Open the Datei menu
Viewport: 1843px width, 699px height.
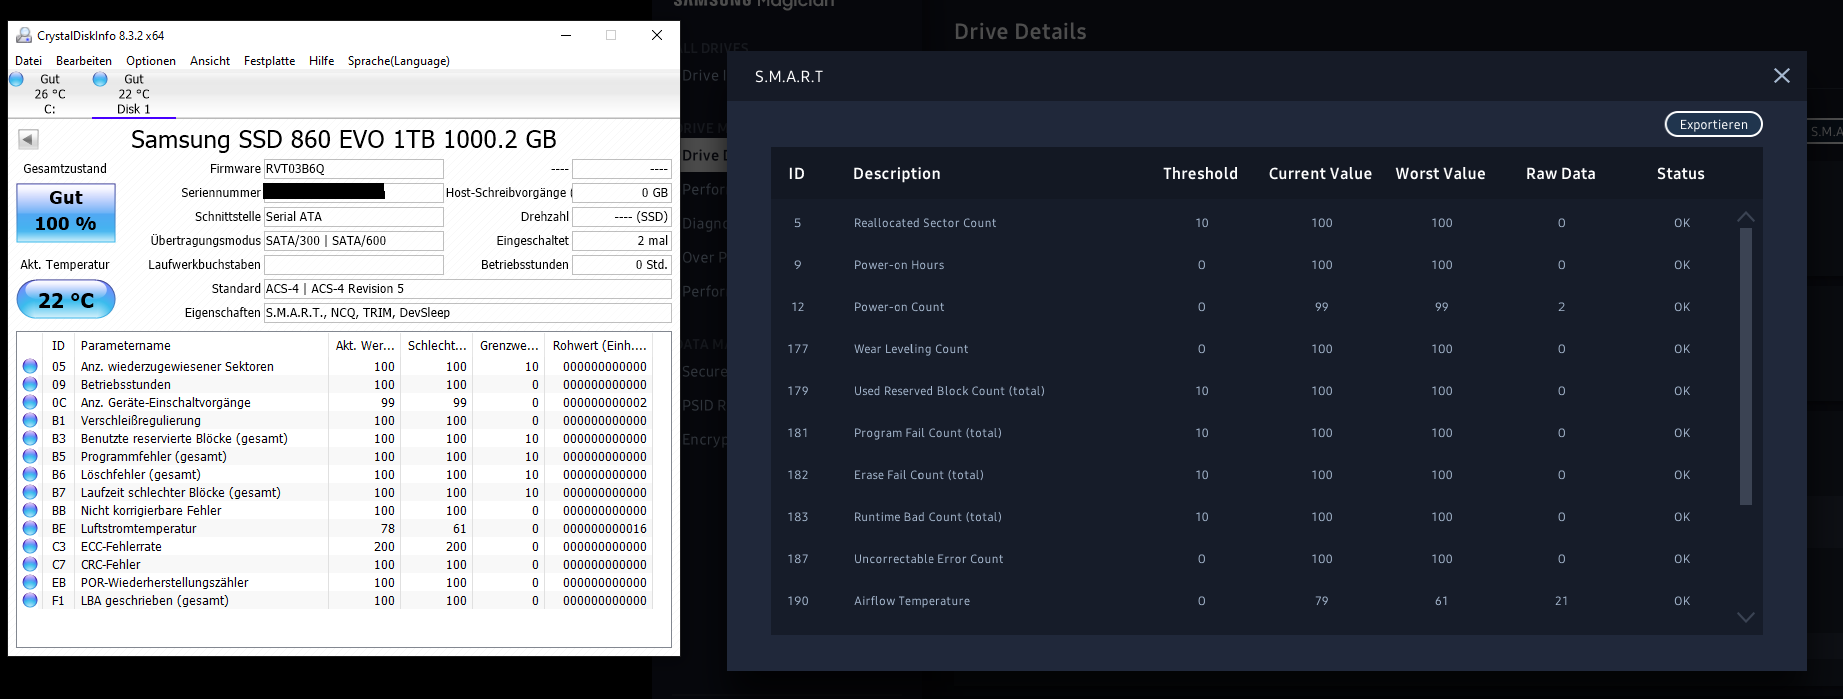(28, 61)
